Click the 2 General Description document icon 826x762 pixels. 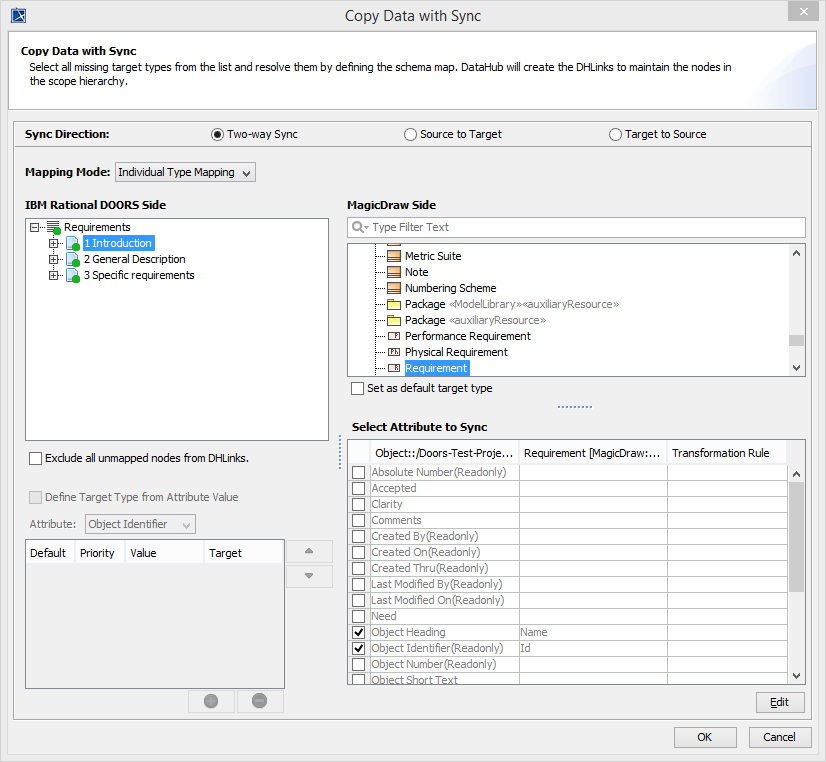click(x=72, y=260)
